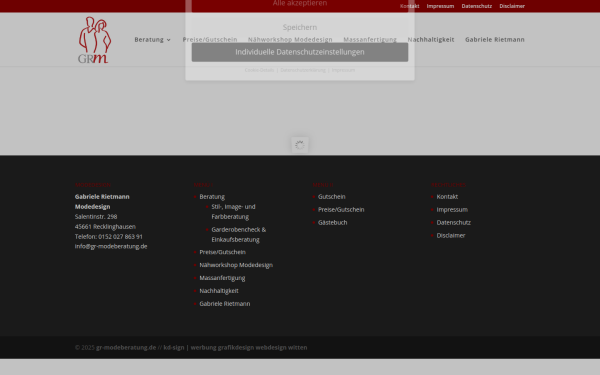This screenshot has height=375, width=600.
Task: Click the Speichern cookie button
Action: click(300, 27)
